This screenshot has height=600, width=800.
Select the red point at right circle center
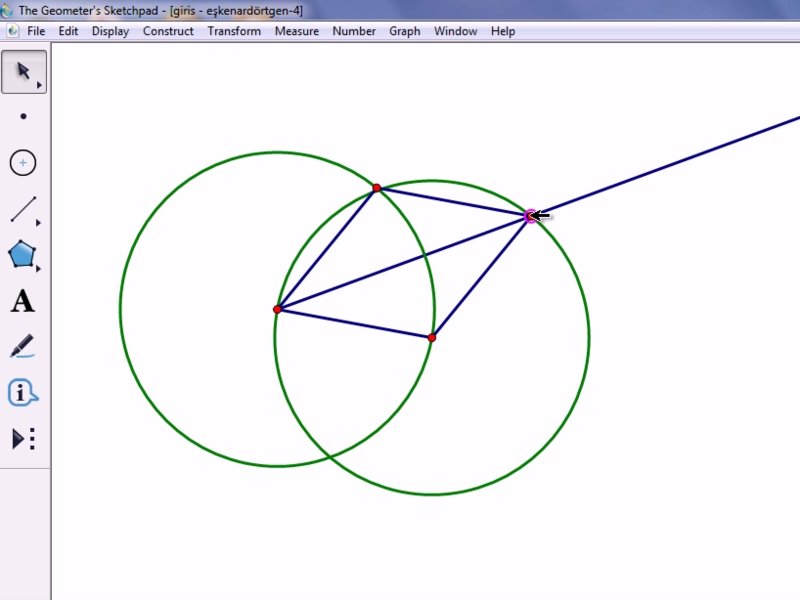(432, 337)
